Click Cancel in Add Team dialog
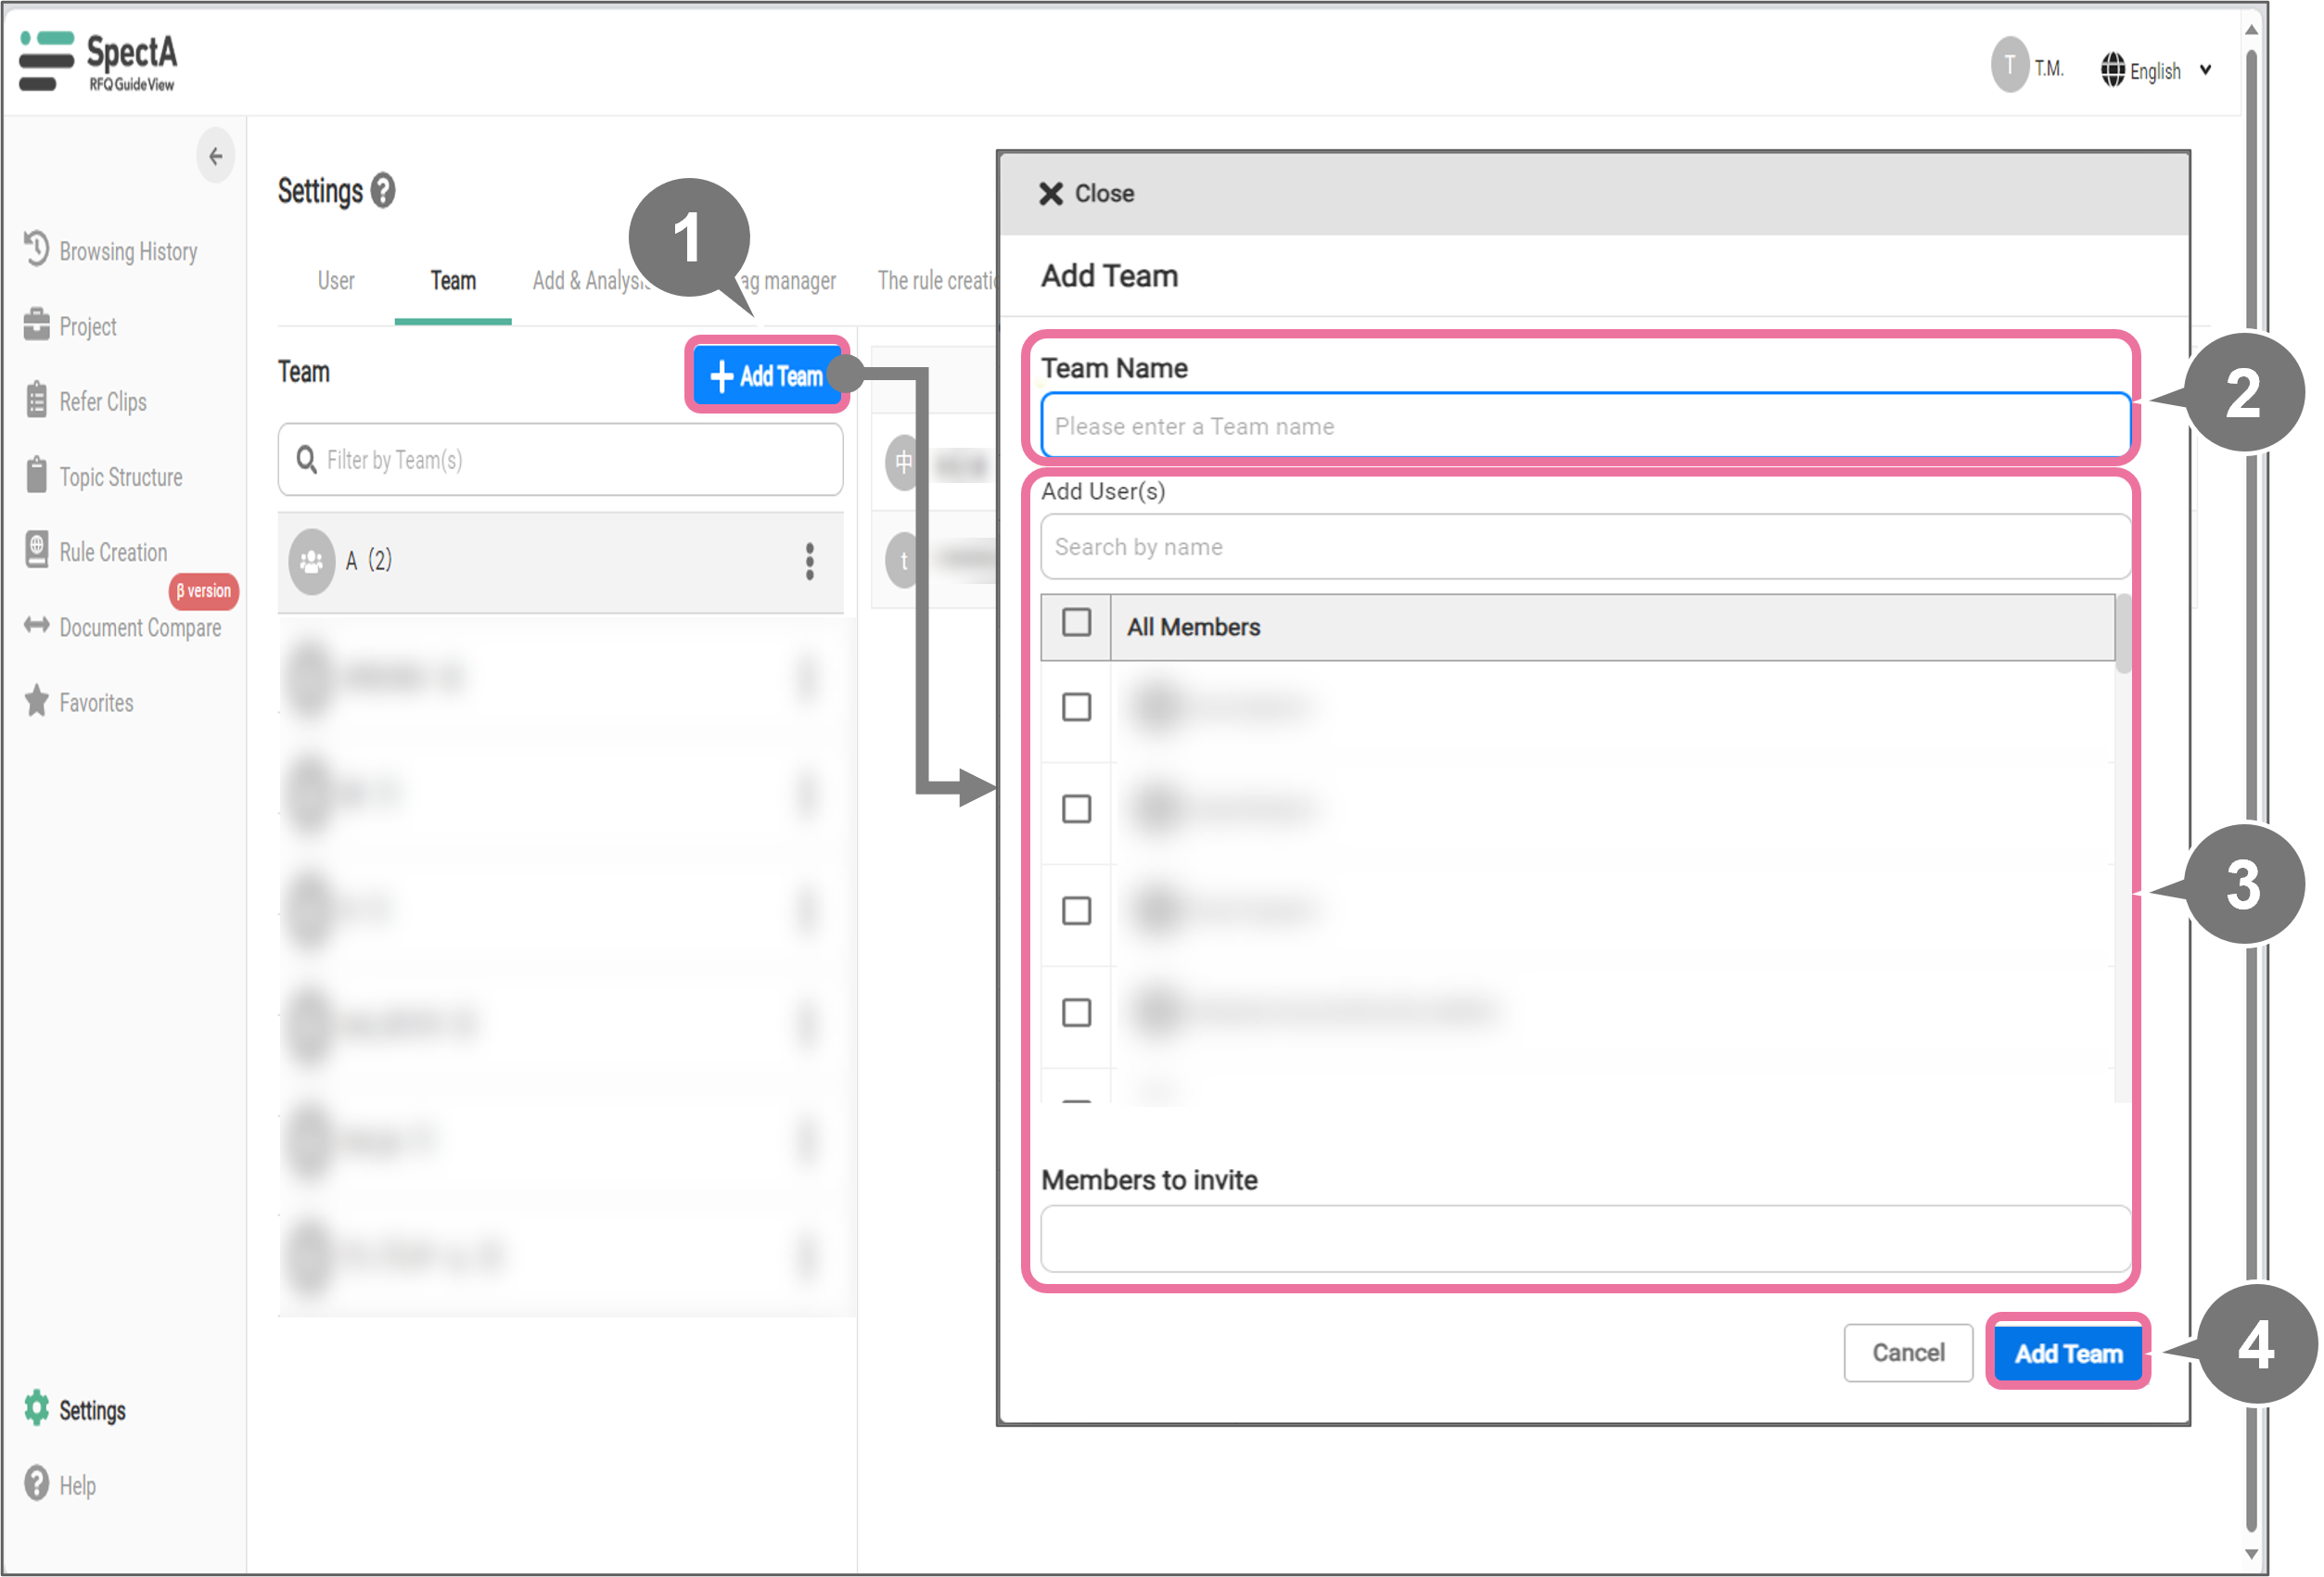 (x=1907, y=1353)
